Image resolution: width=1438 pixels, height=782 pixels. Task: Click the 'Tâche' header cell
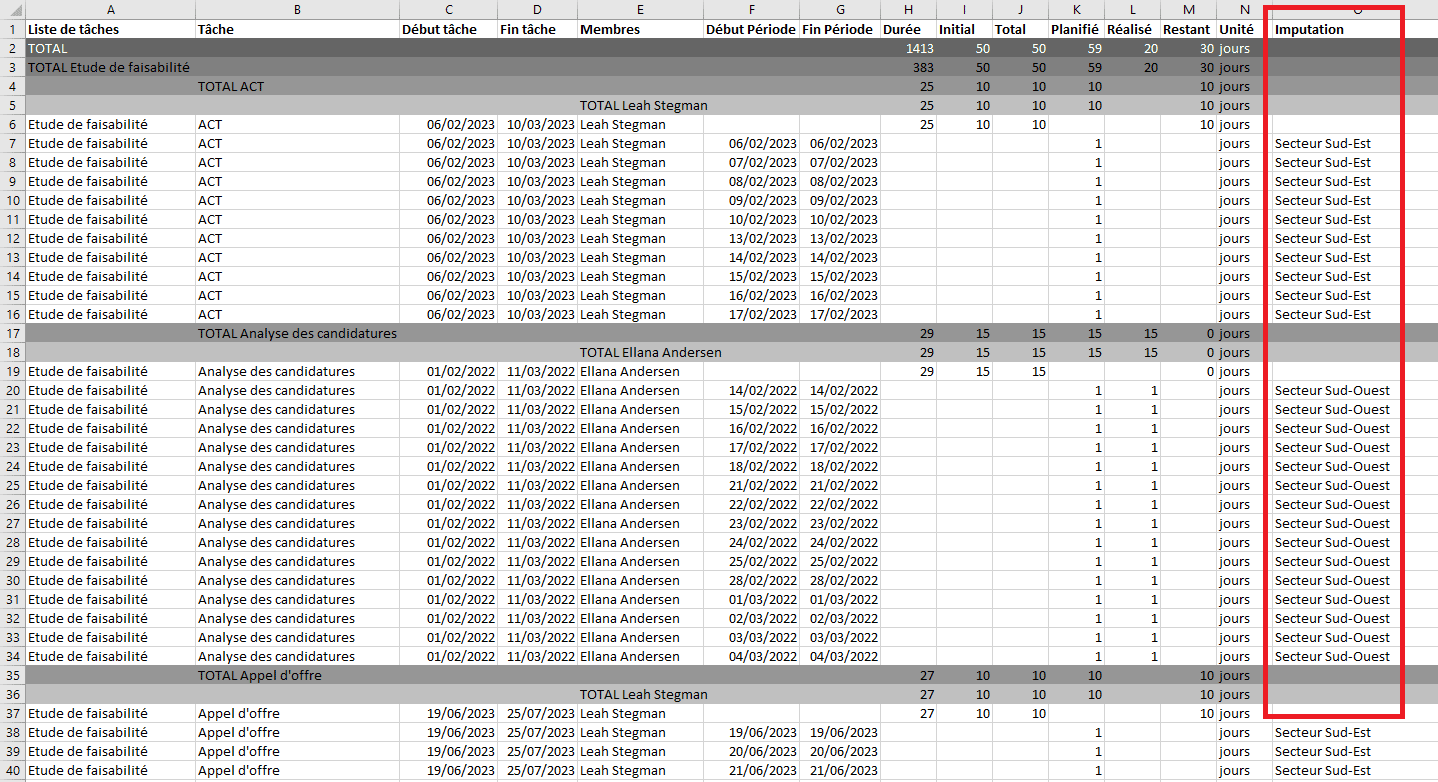tap(297, 29)
